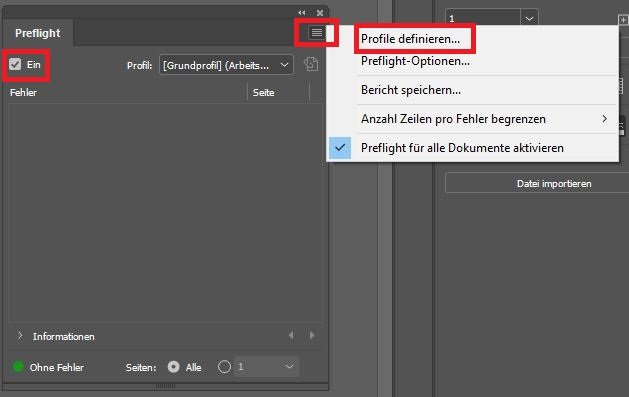Go to previous error with left arrow
The image size is (629, 397).
coord(291,335)
